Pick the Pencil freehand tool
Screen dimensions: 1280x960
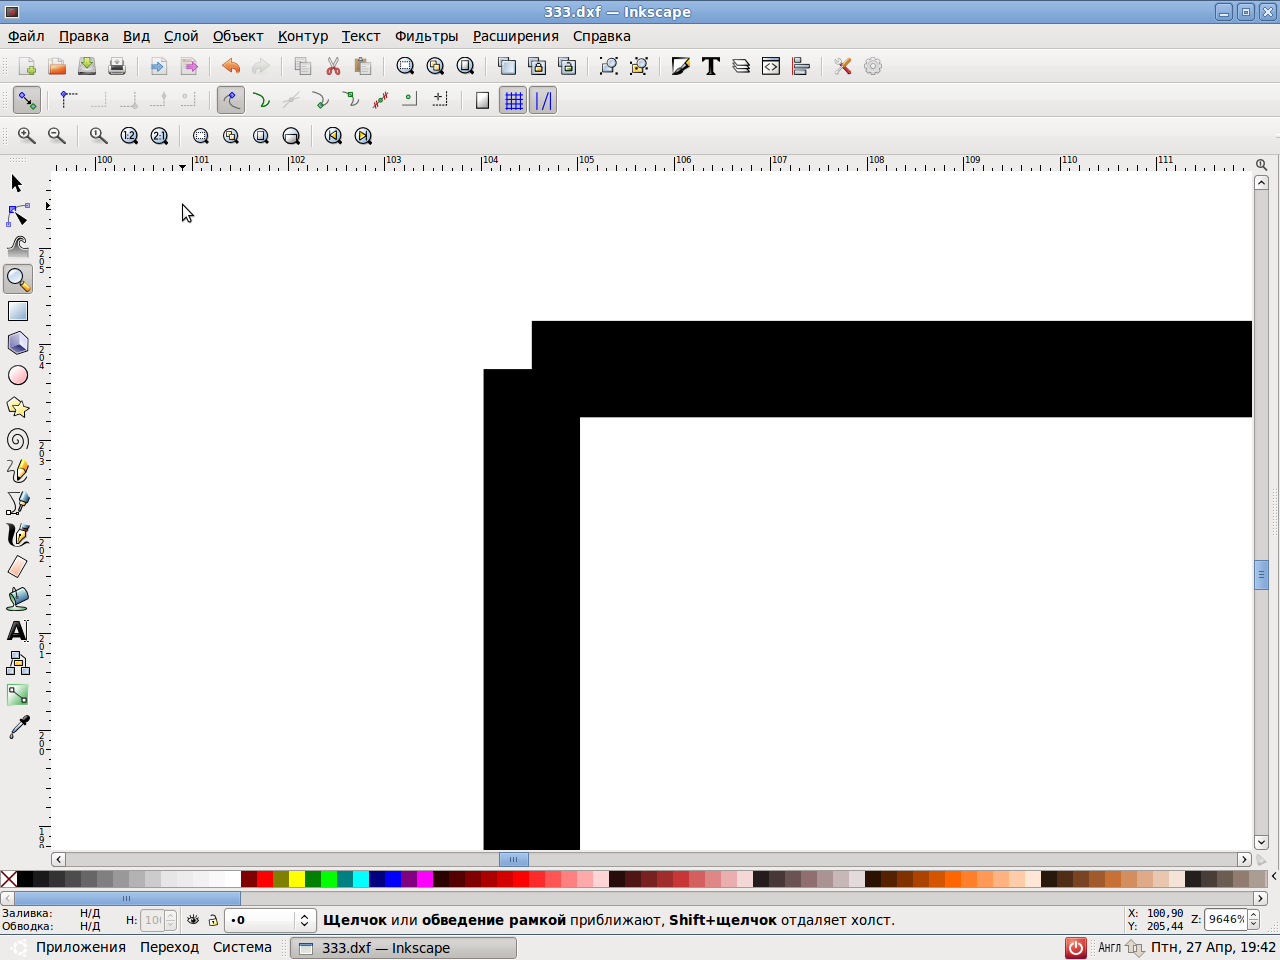click(x=17, y=471)
